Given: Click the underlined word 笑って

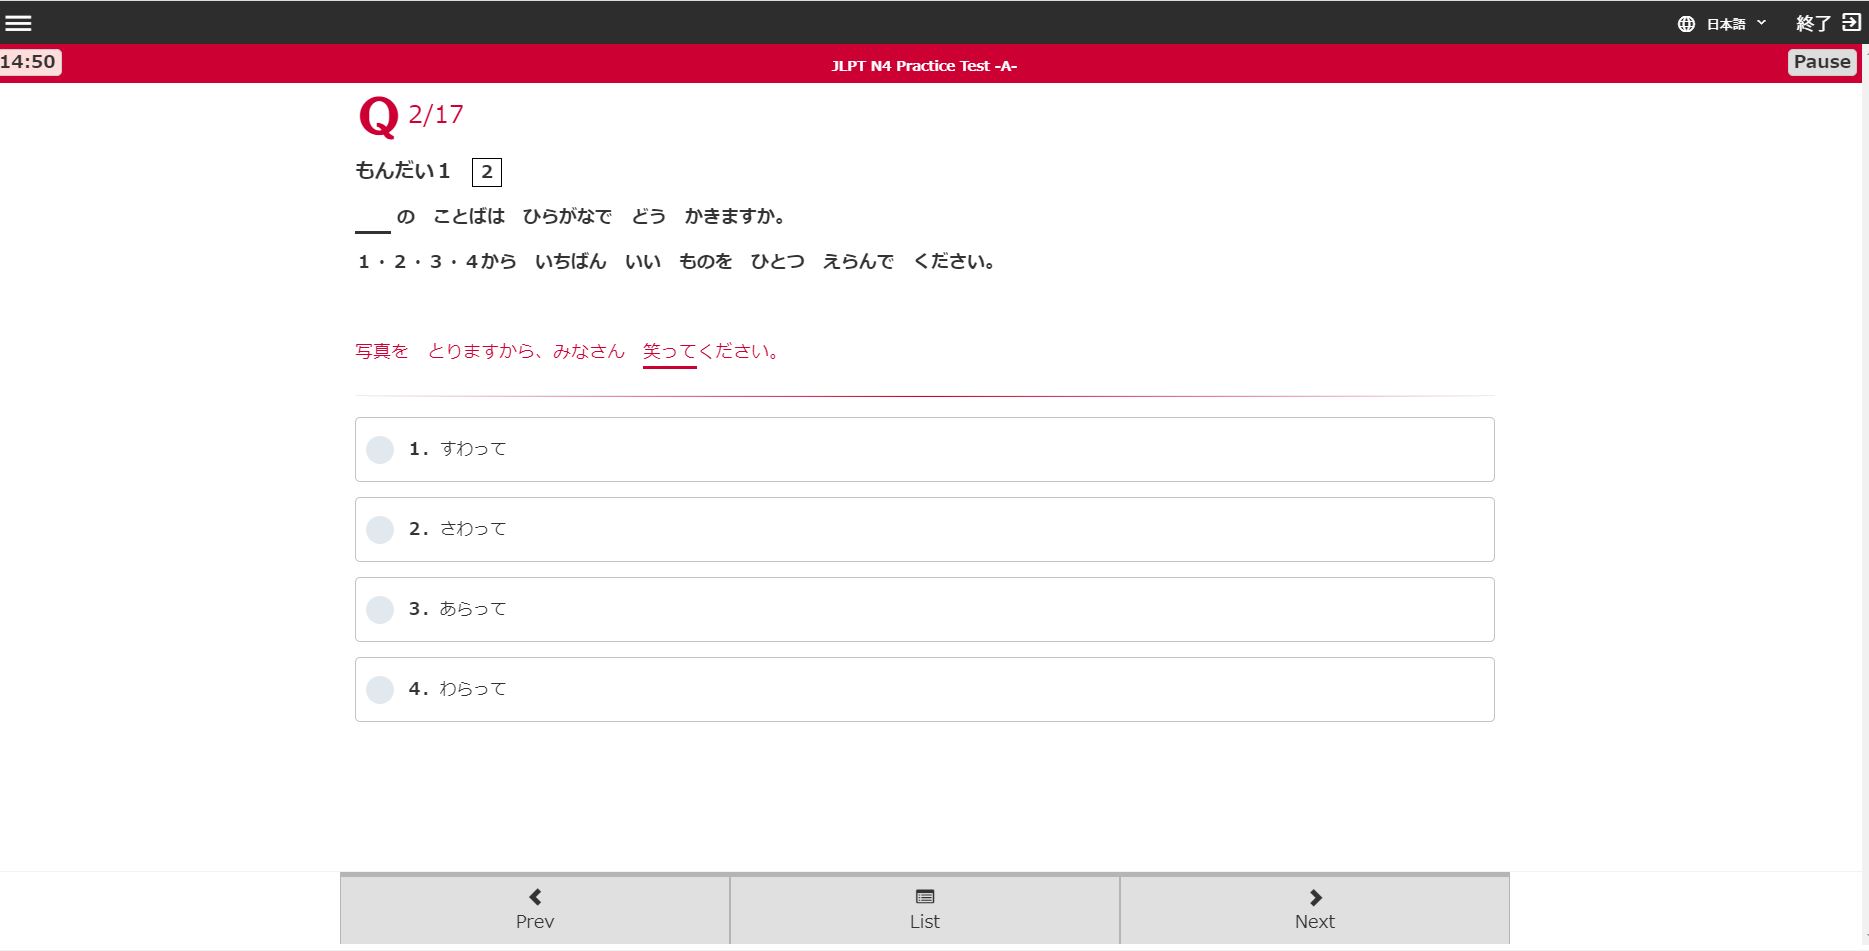Looking at the screenshot, I should [669, 352].
